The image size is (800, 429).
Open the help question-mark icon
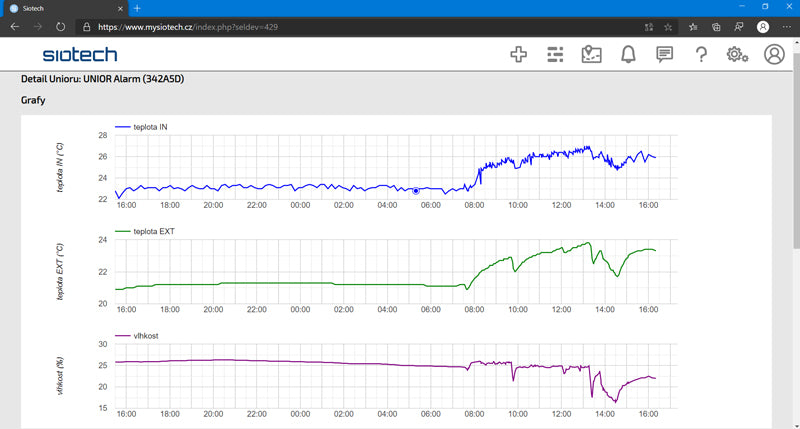coord(702,54)
